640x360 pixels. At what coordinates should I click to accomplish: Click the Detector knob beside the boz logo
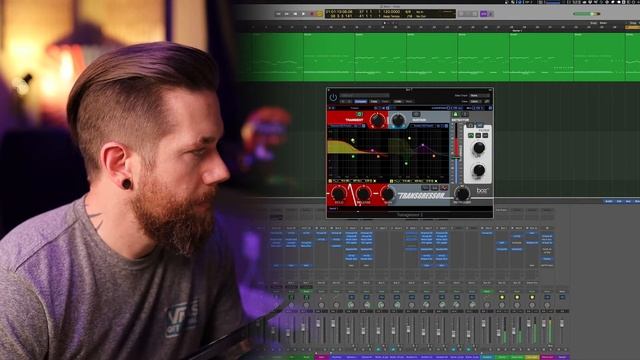coord(462,193)
